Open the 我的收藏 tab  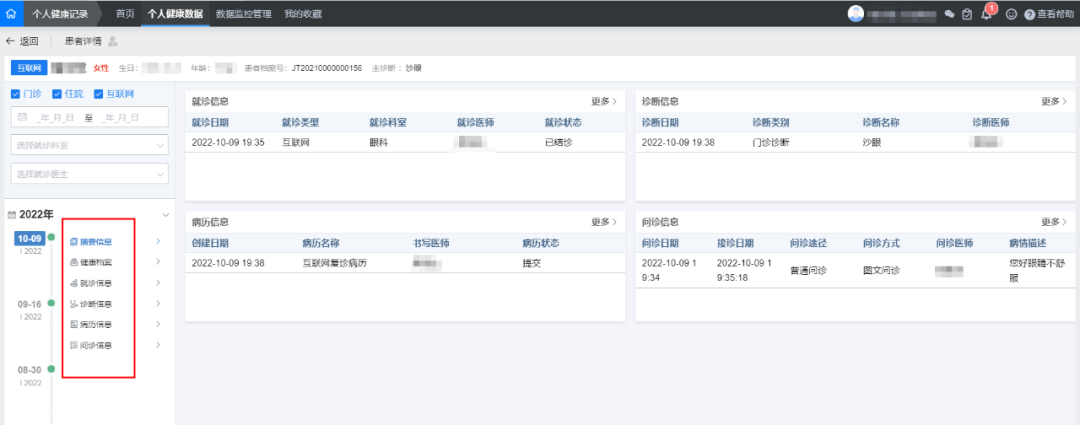302,14
